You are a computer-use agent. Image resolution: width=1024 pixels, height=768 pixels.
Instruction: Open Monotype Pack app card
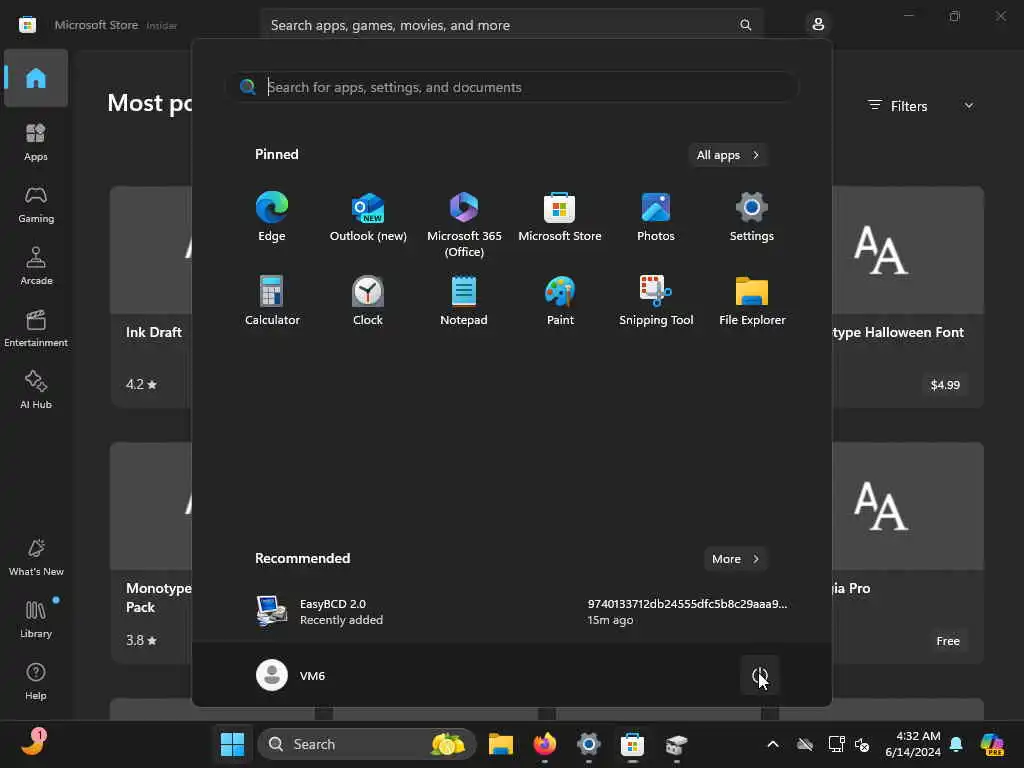[152, 552]
